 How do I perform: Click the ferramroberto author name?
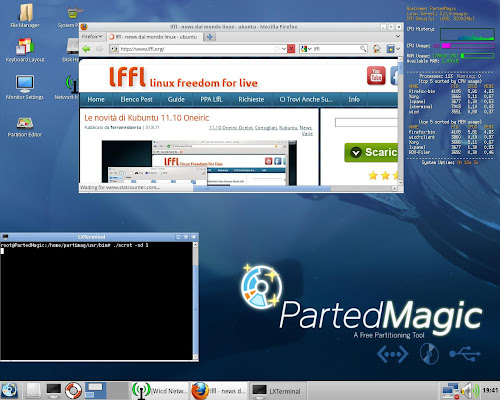tap(126, 128)
